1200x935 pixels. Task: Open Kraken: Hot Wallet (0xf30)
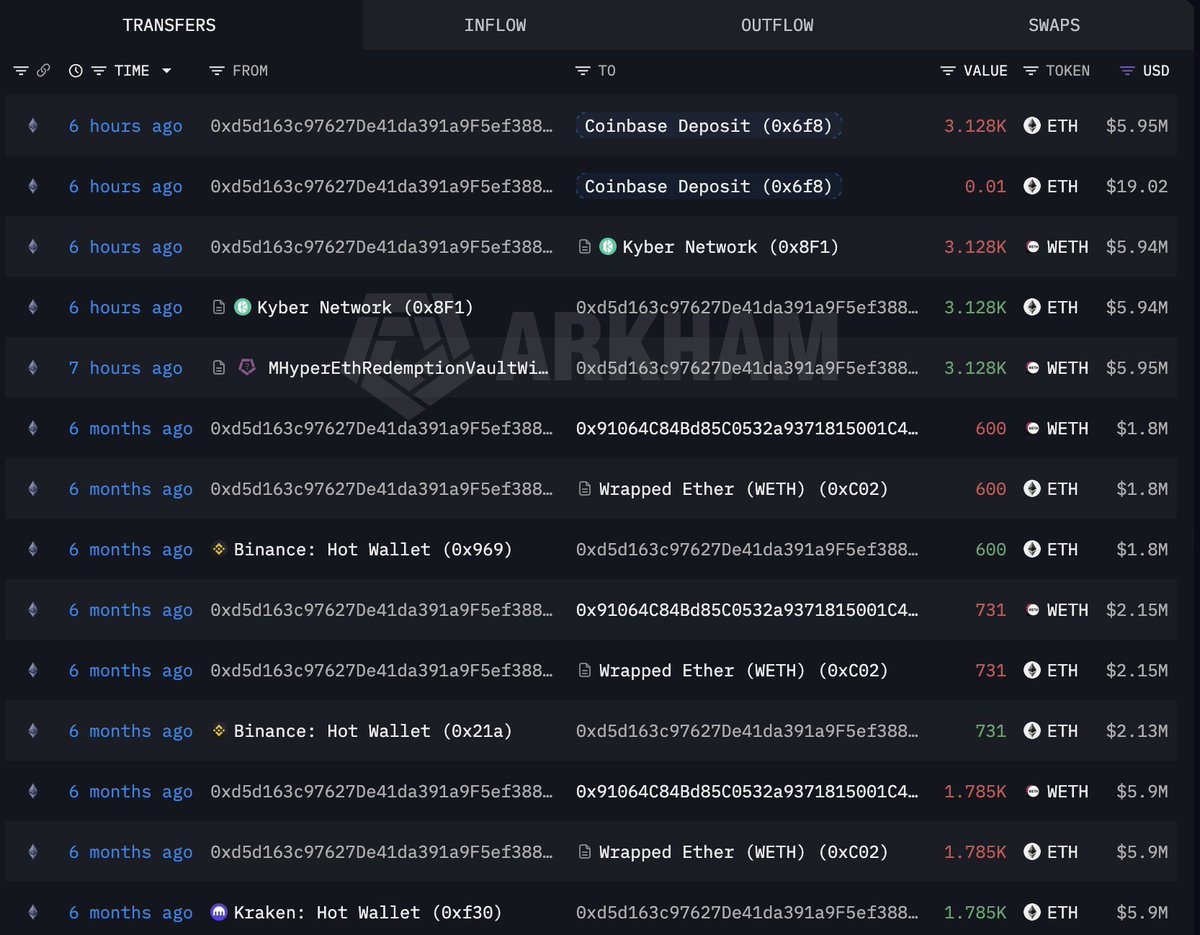point(368,912)
